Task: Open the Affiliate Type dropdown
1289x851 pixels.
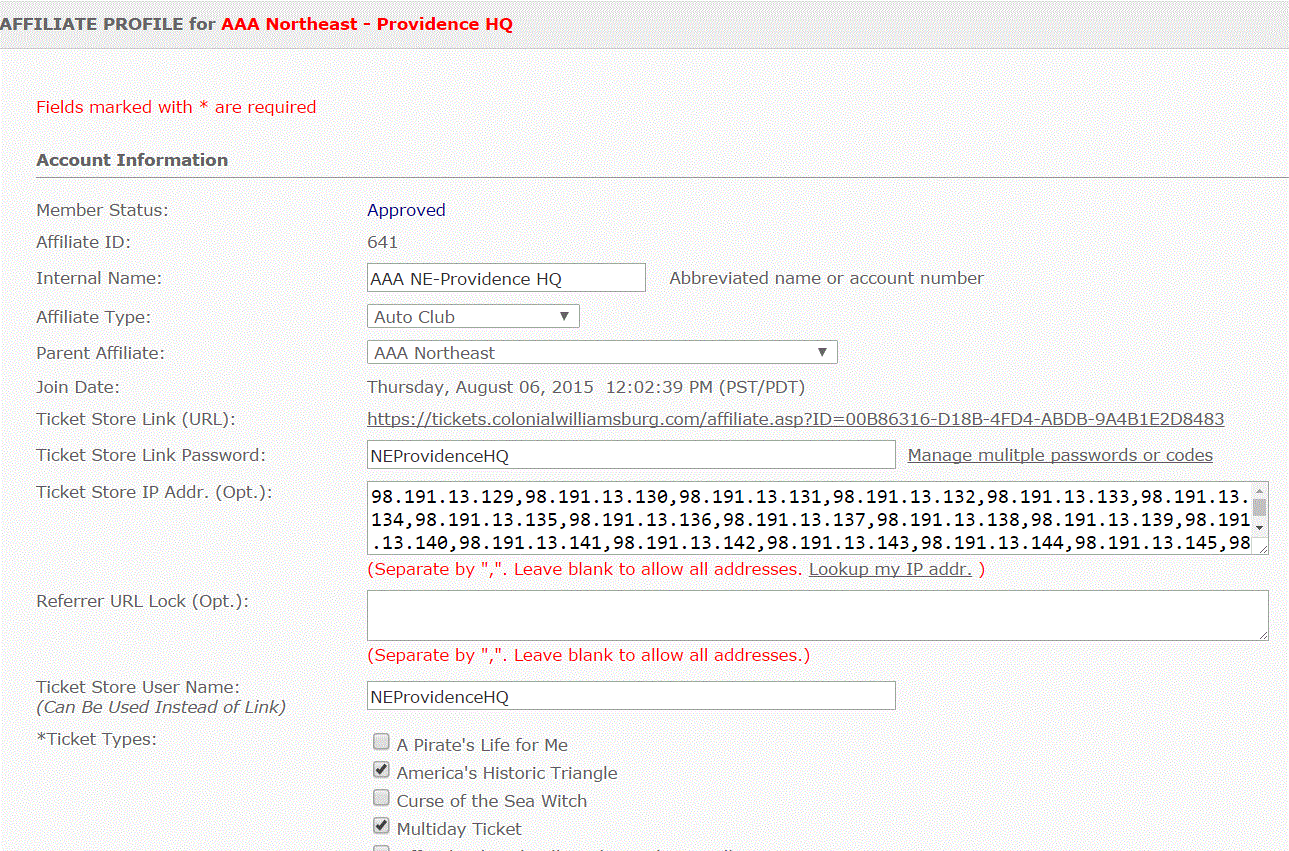Action: pyautogui.click(x=473, y=317)
